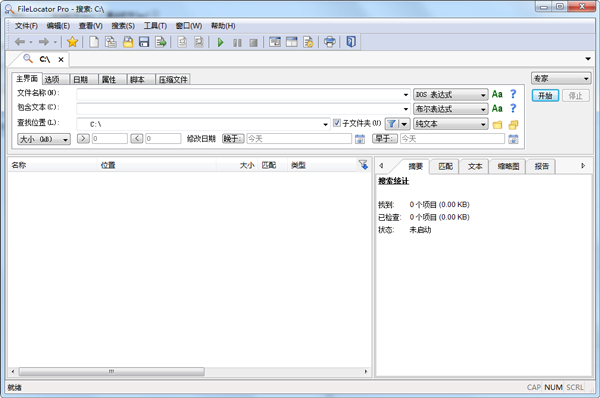Open containing text help question mark

(513, 109)
